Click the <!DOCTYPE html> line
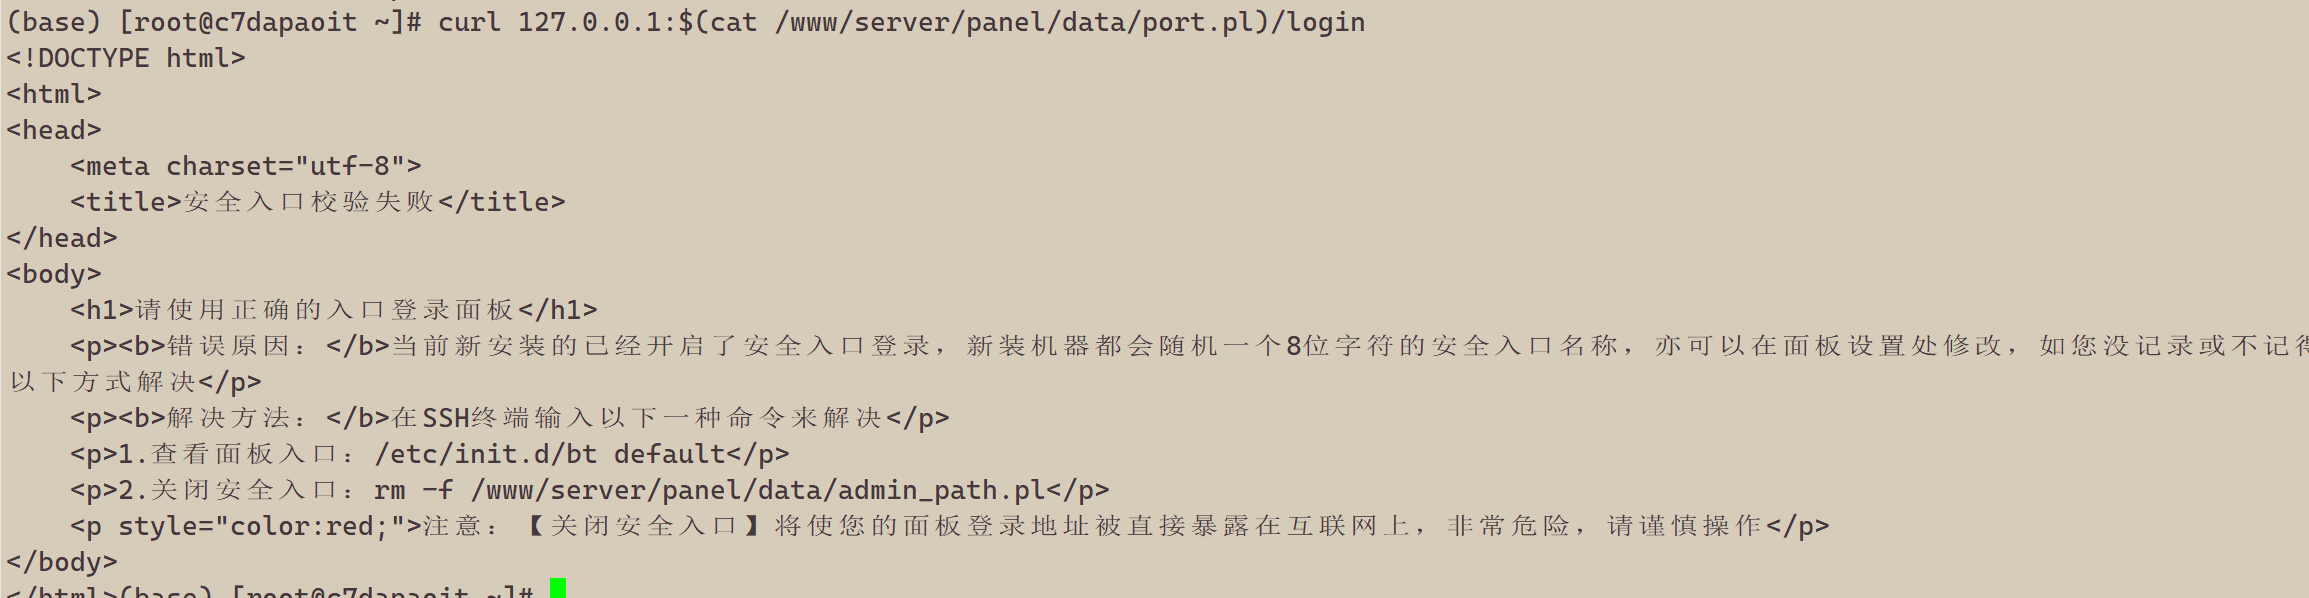The height and width of the screenshot is (598, 2309). [x=126, y=58]
